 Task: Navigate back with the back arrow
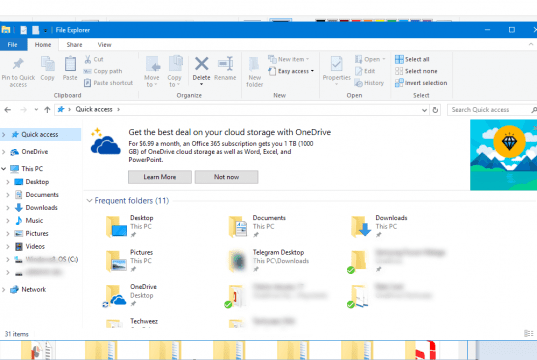[x=8, y=110]
